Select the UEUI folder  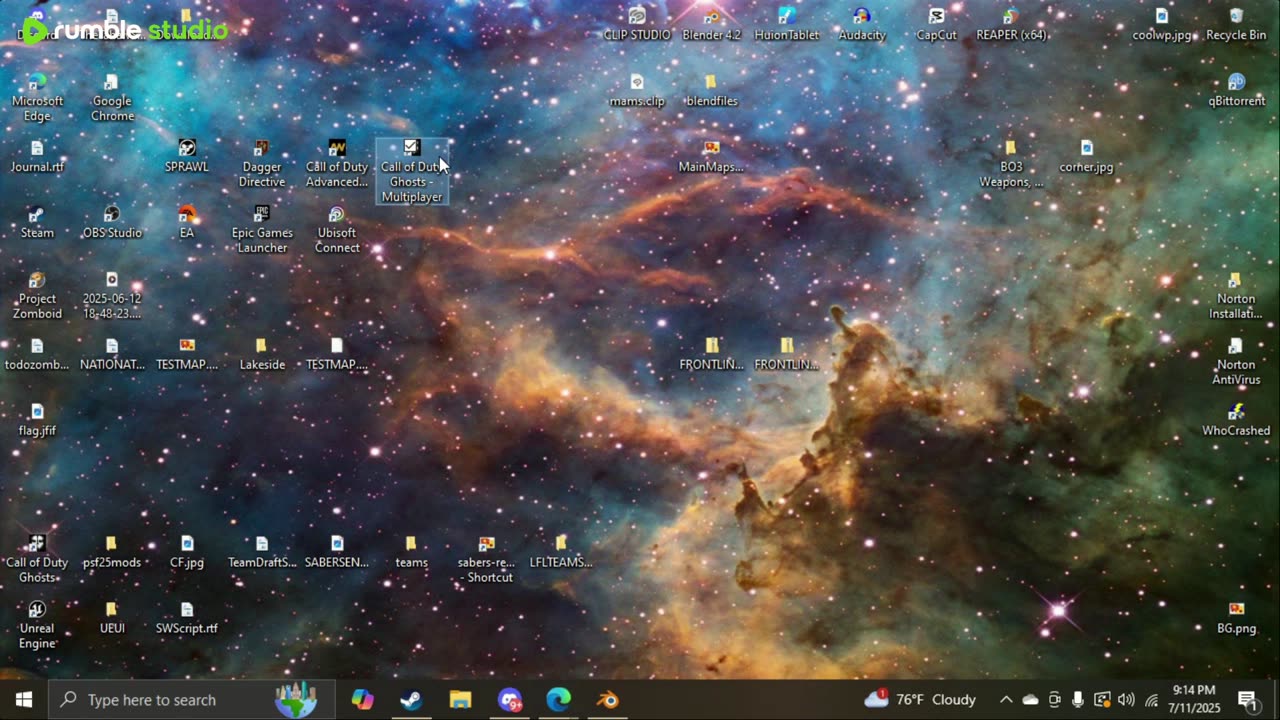pos(112,618)
